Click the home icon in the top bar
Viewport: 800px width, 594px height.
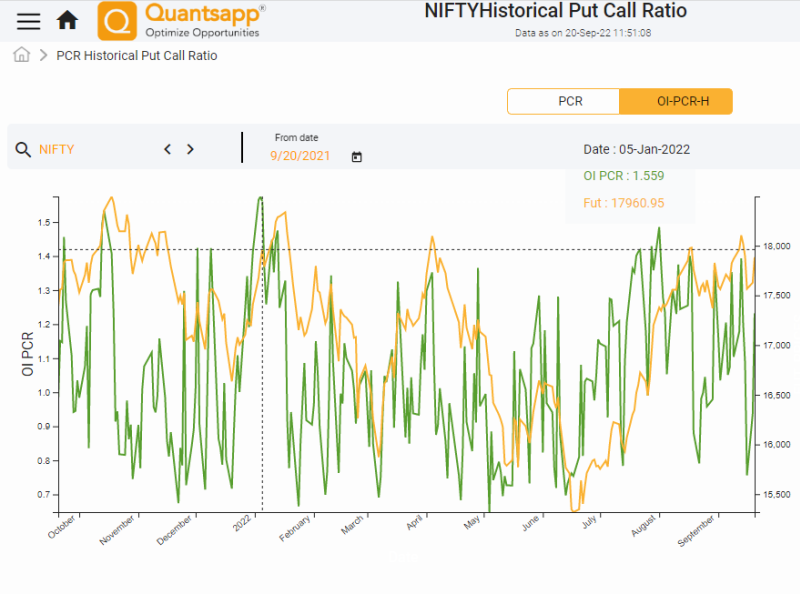click(66, 19)
